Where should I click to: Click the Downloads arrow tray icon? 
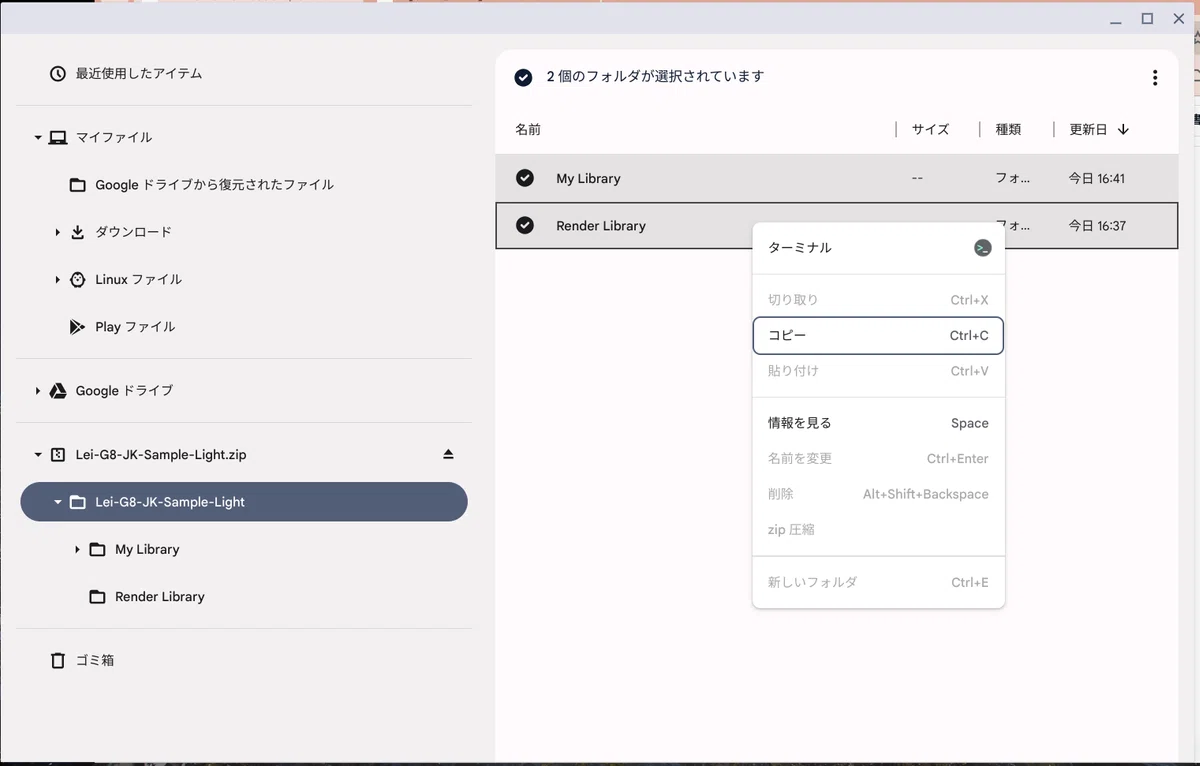point(78,232)
